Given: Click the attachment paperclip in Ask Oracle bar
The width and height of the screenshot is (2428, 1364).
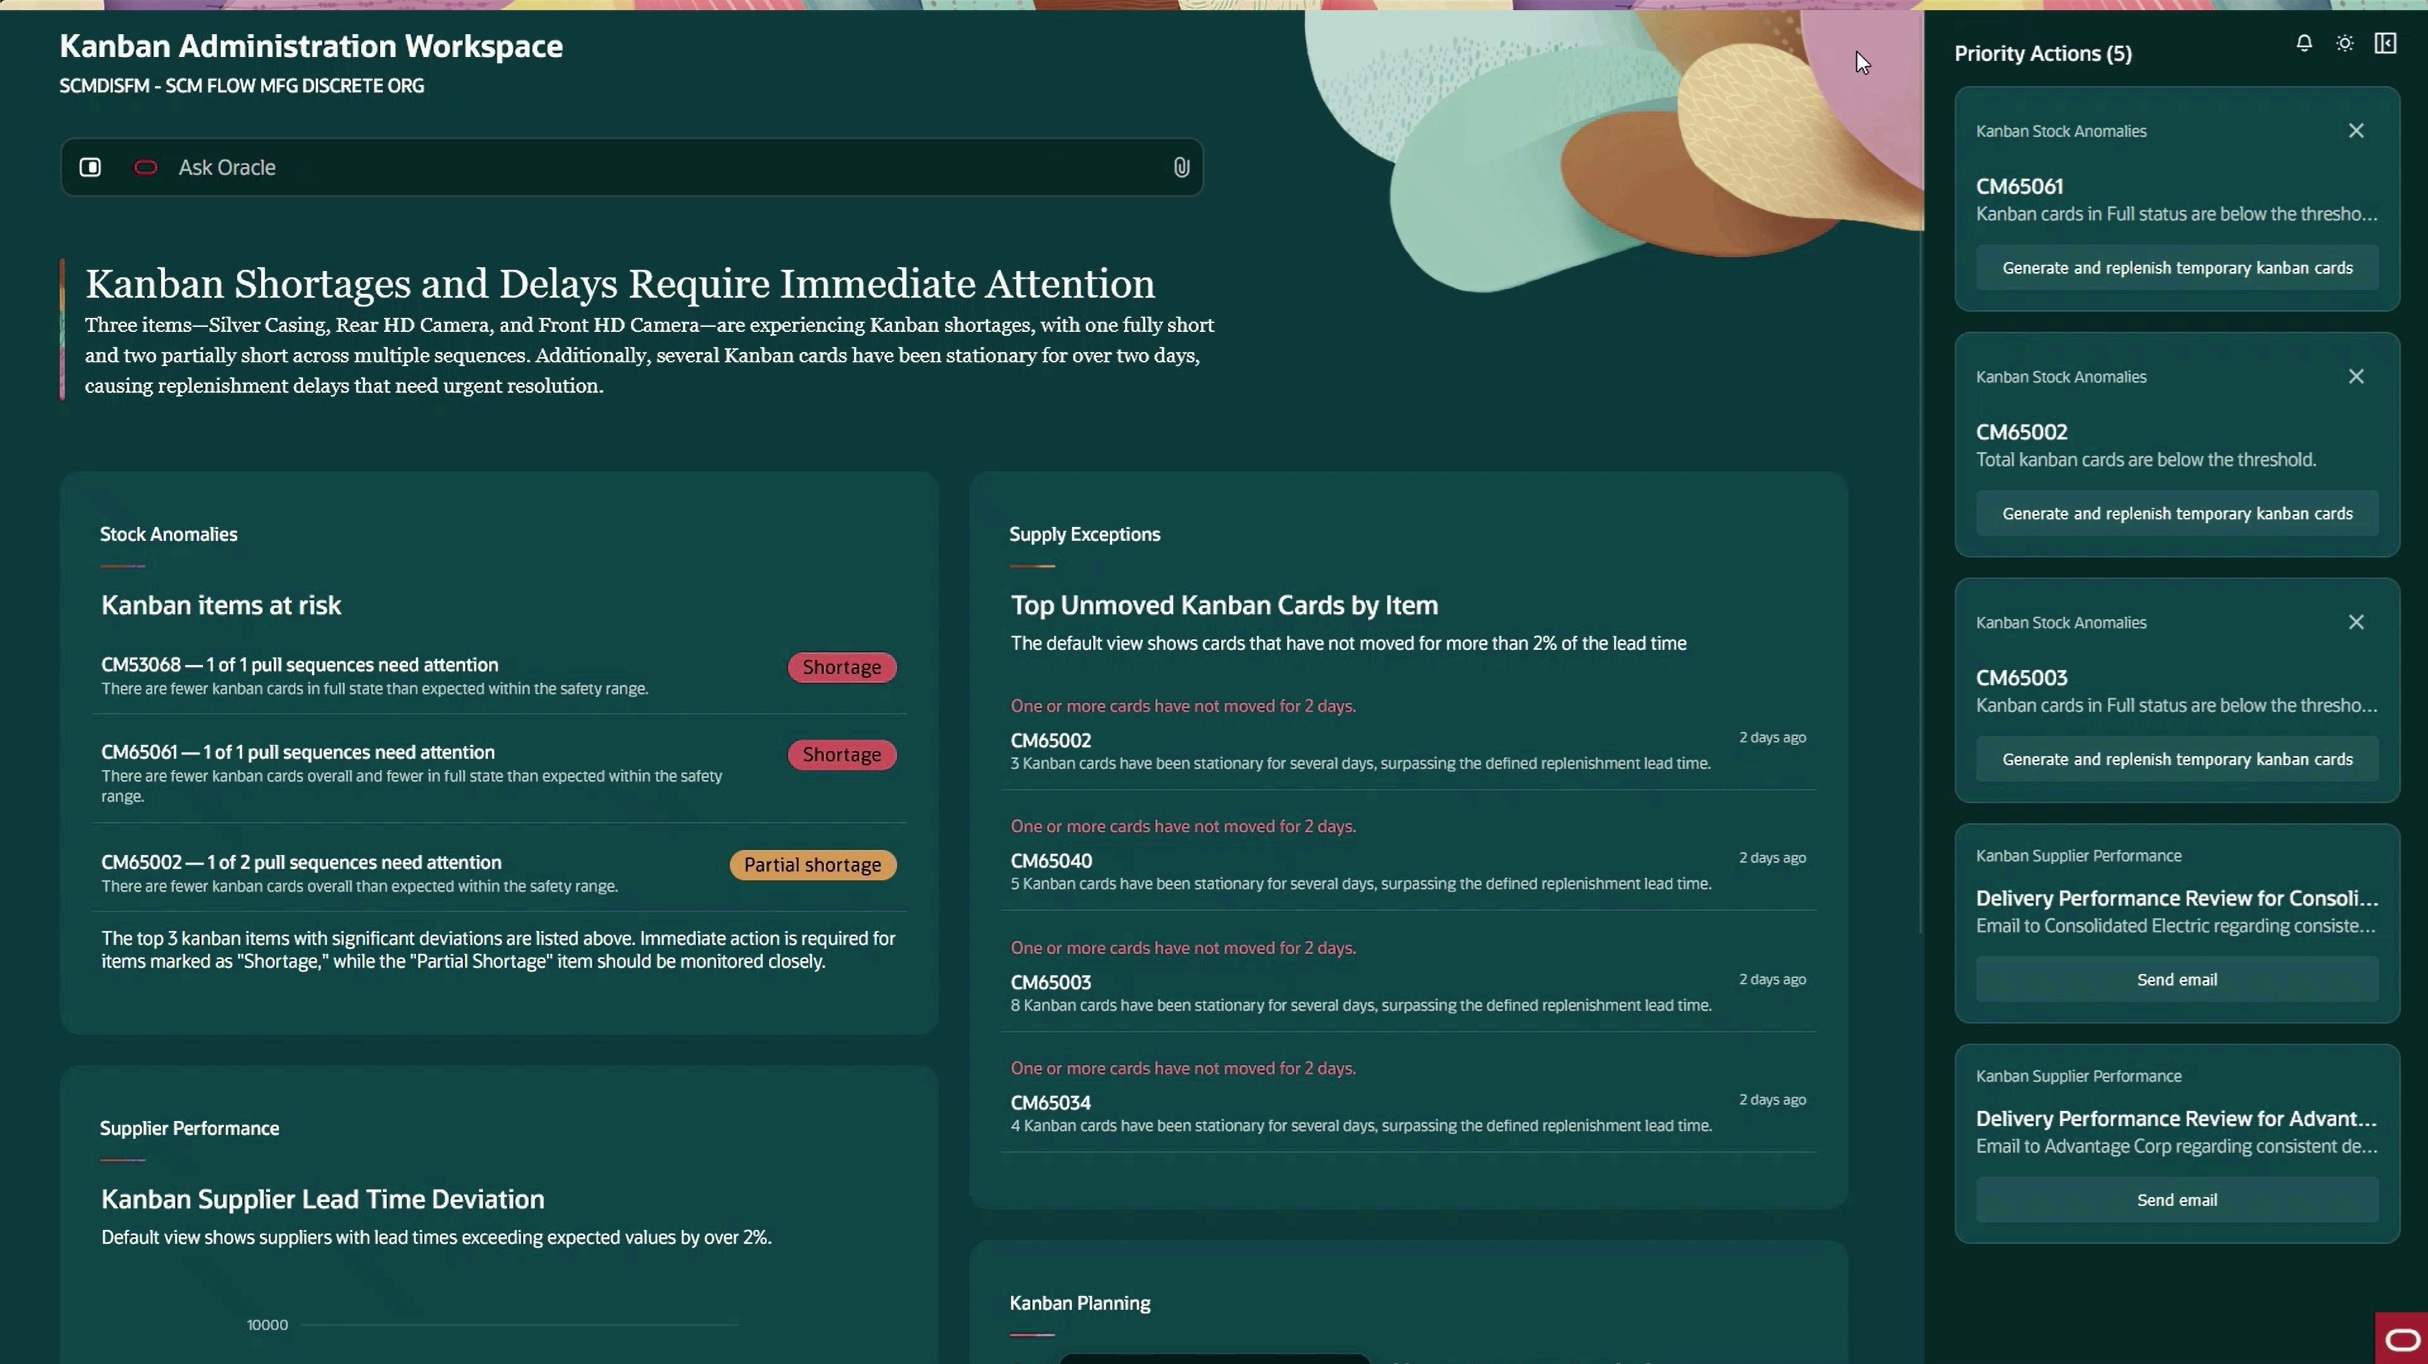Looking at the screenshot, I should coord(1181,167).
